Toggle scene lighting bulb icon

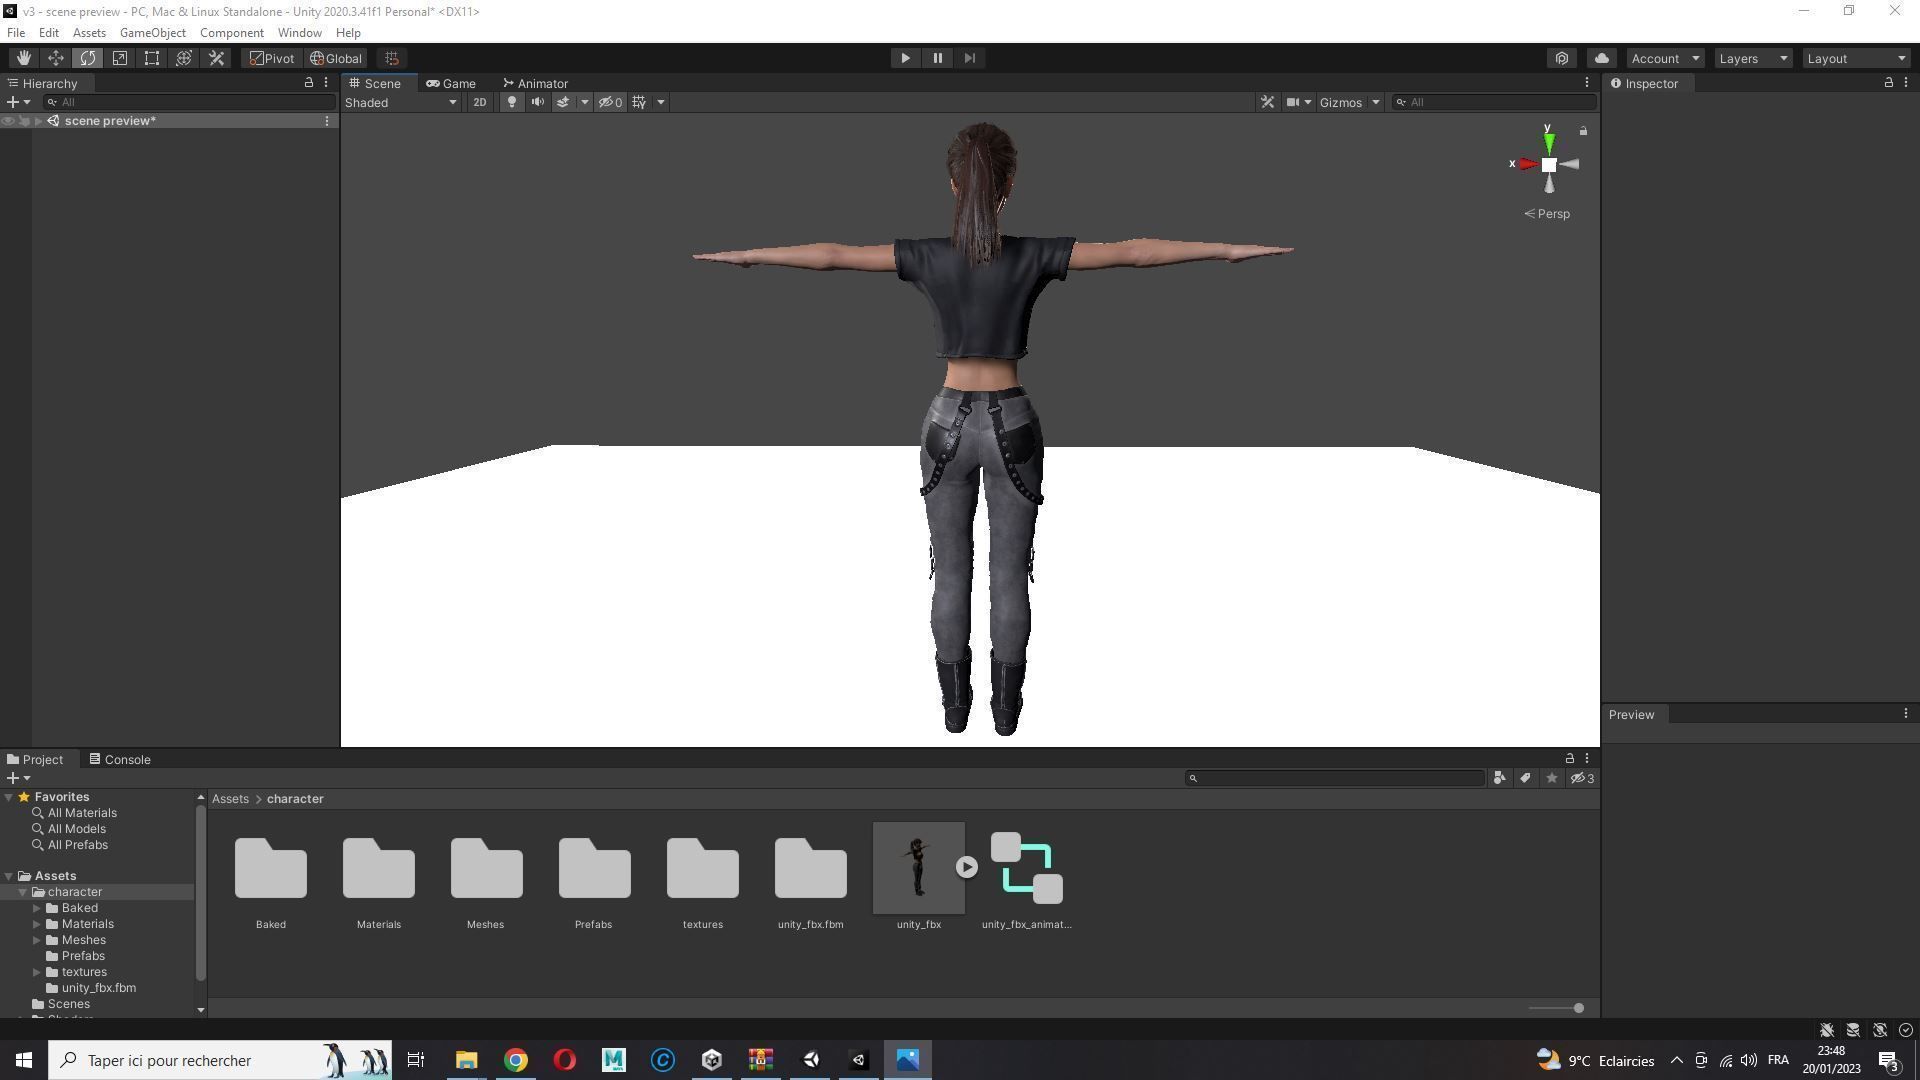[x=512, y=102]
